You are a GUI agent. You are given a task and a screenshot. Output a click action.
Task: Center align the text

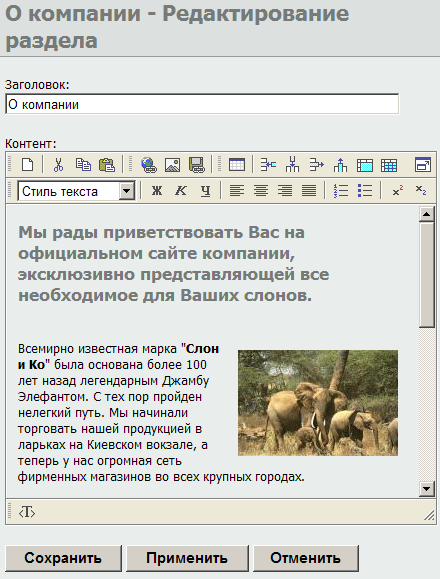point(261,191)
